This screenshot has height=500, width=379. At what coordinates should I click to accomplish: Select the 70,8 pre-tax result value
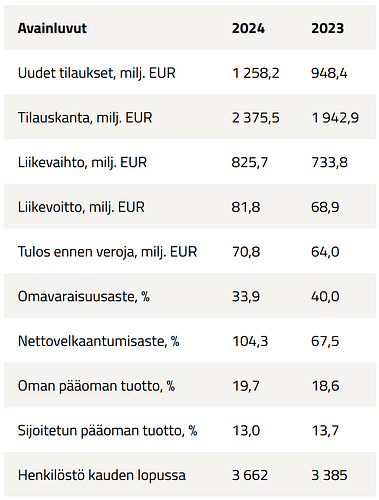click(246, 252)
